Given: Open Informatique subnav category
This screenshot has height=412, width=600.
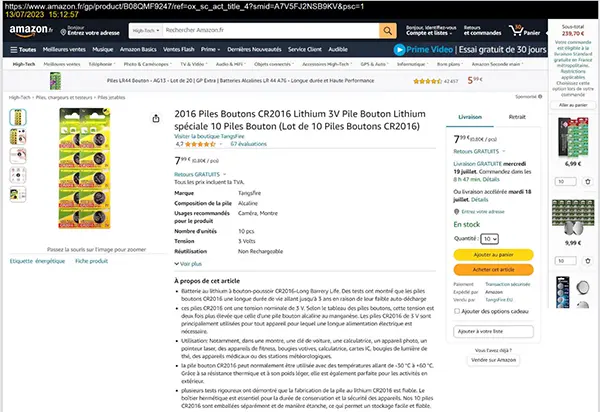Looking at the screenshot, I should [412, 64].
